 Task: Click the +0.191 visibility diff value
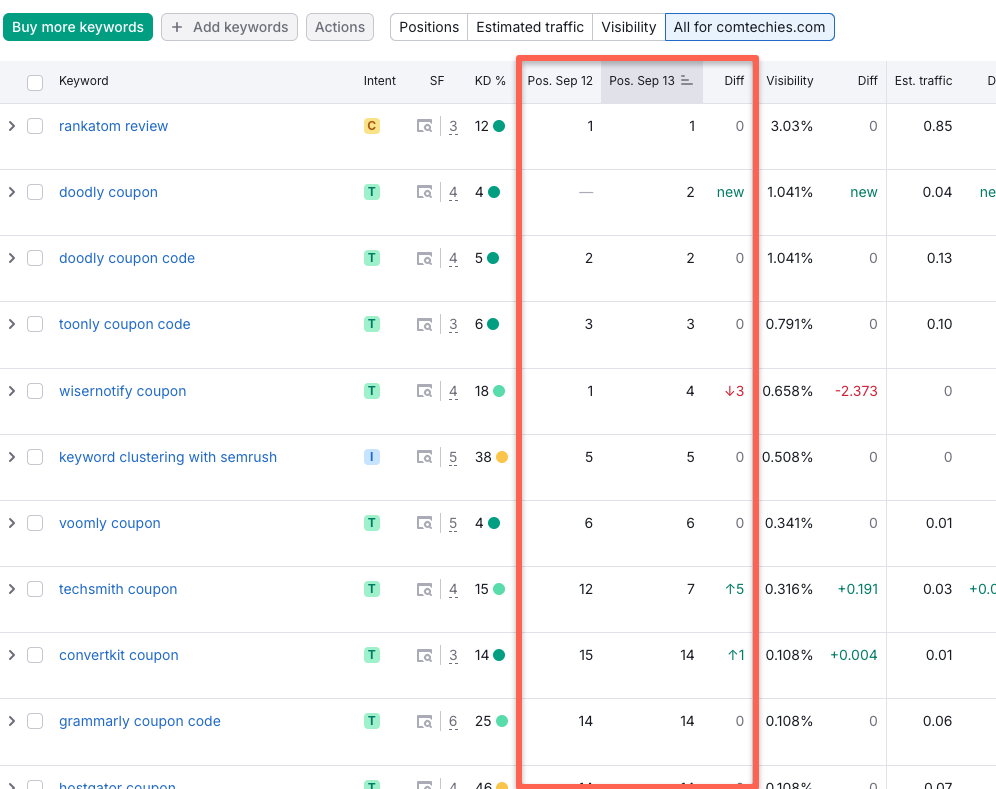[858, 589]
